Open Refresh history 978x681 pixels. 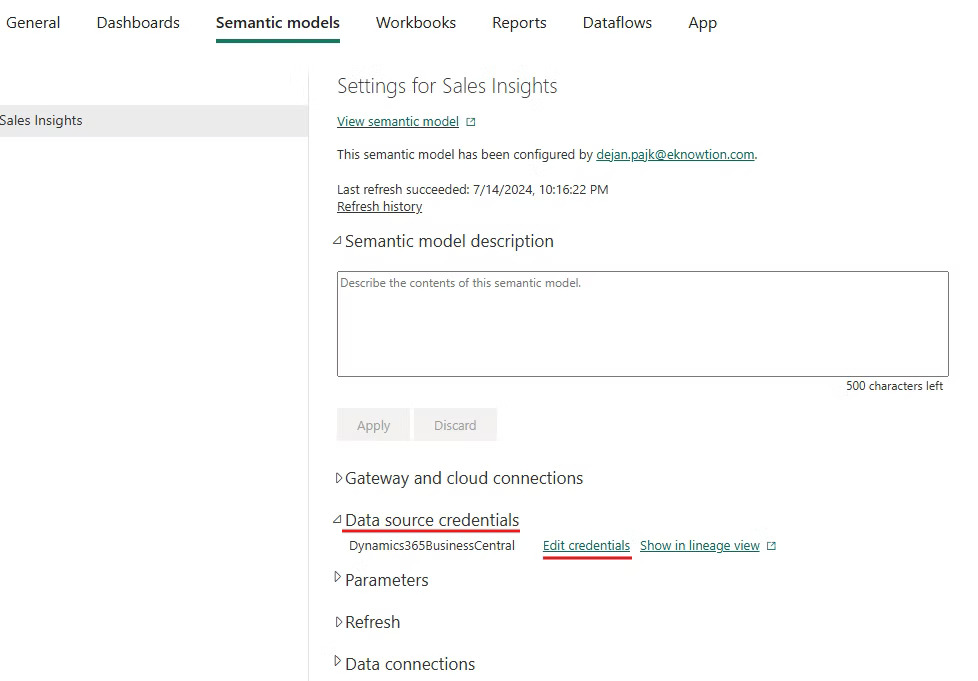[x=379, y=206]
